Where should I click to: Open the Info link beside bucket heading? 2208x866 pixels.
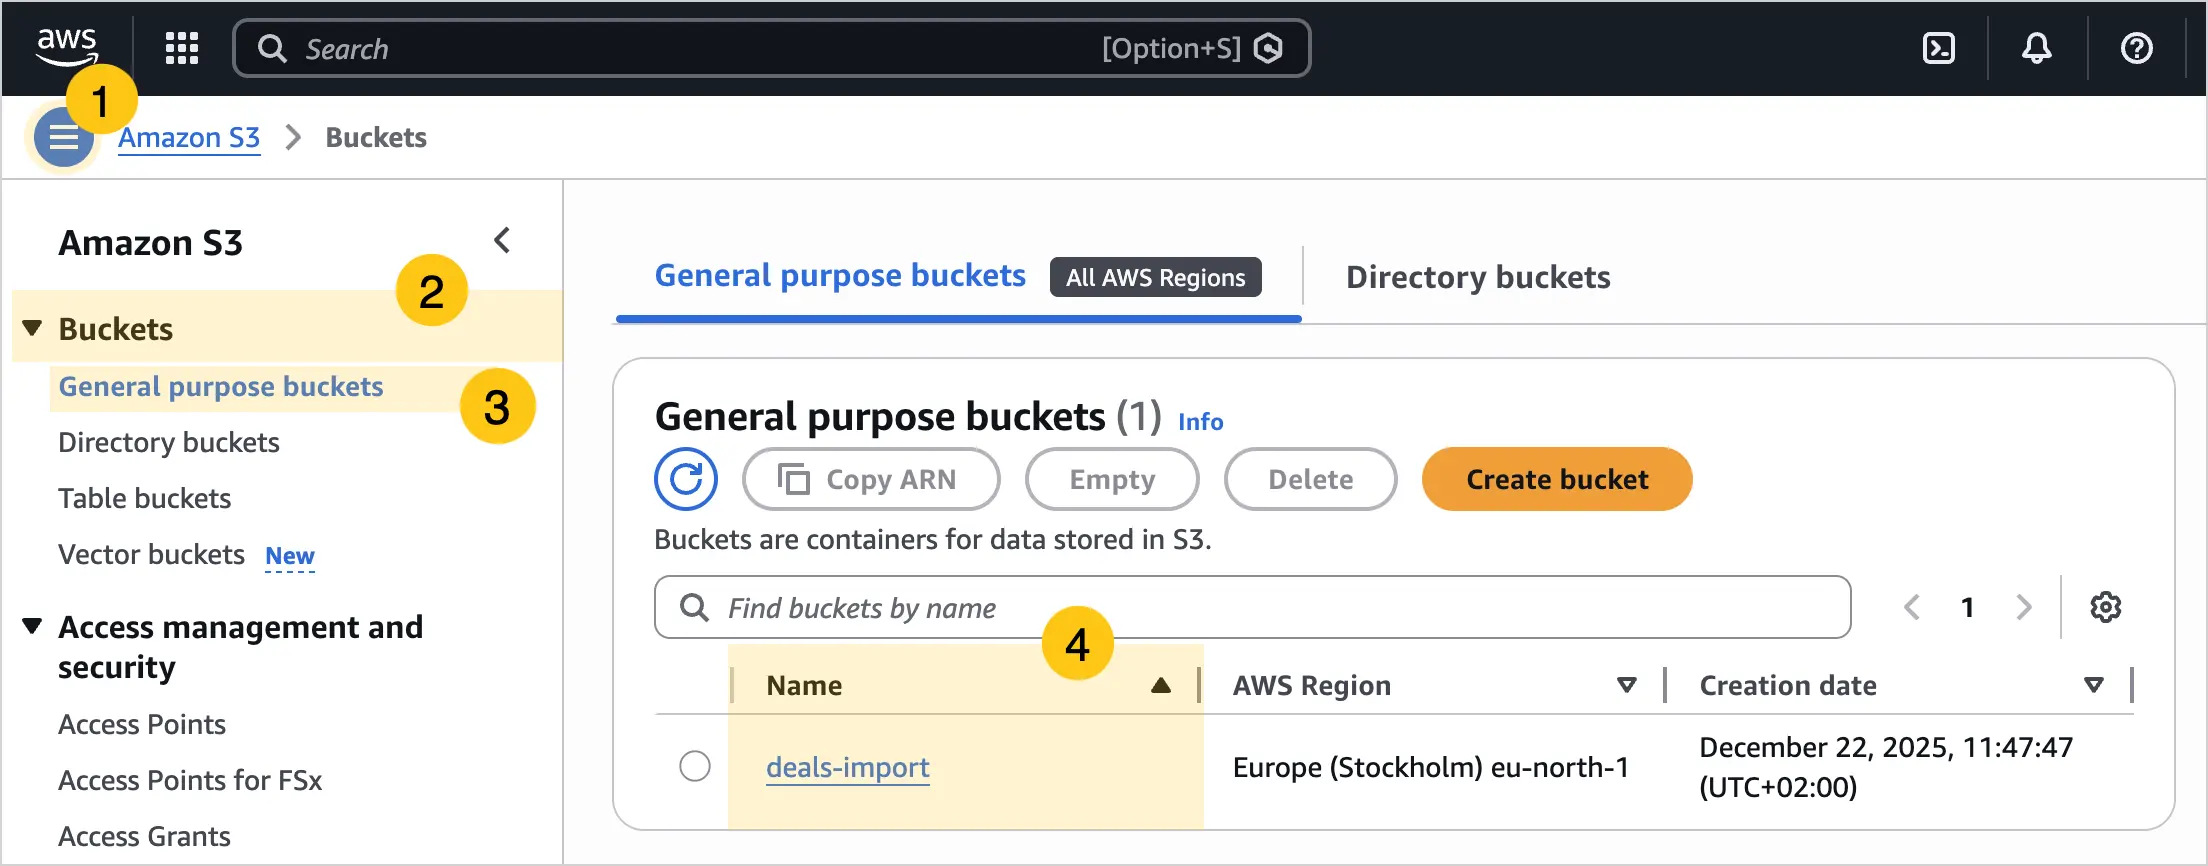click(1200, 422)
